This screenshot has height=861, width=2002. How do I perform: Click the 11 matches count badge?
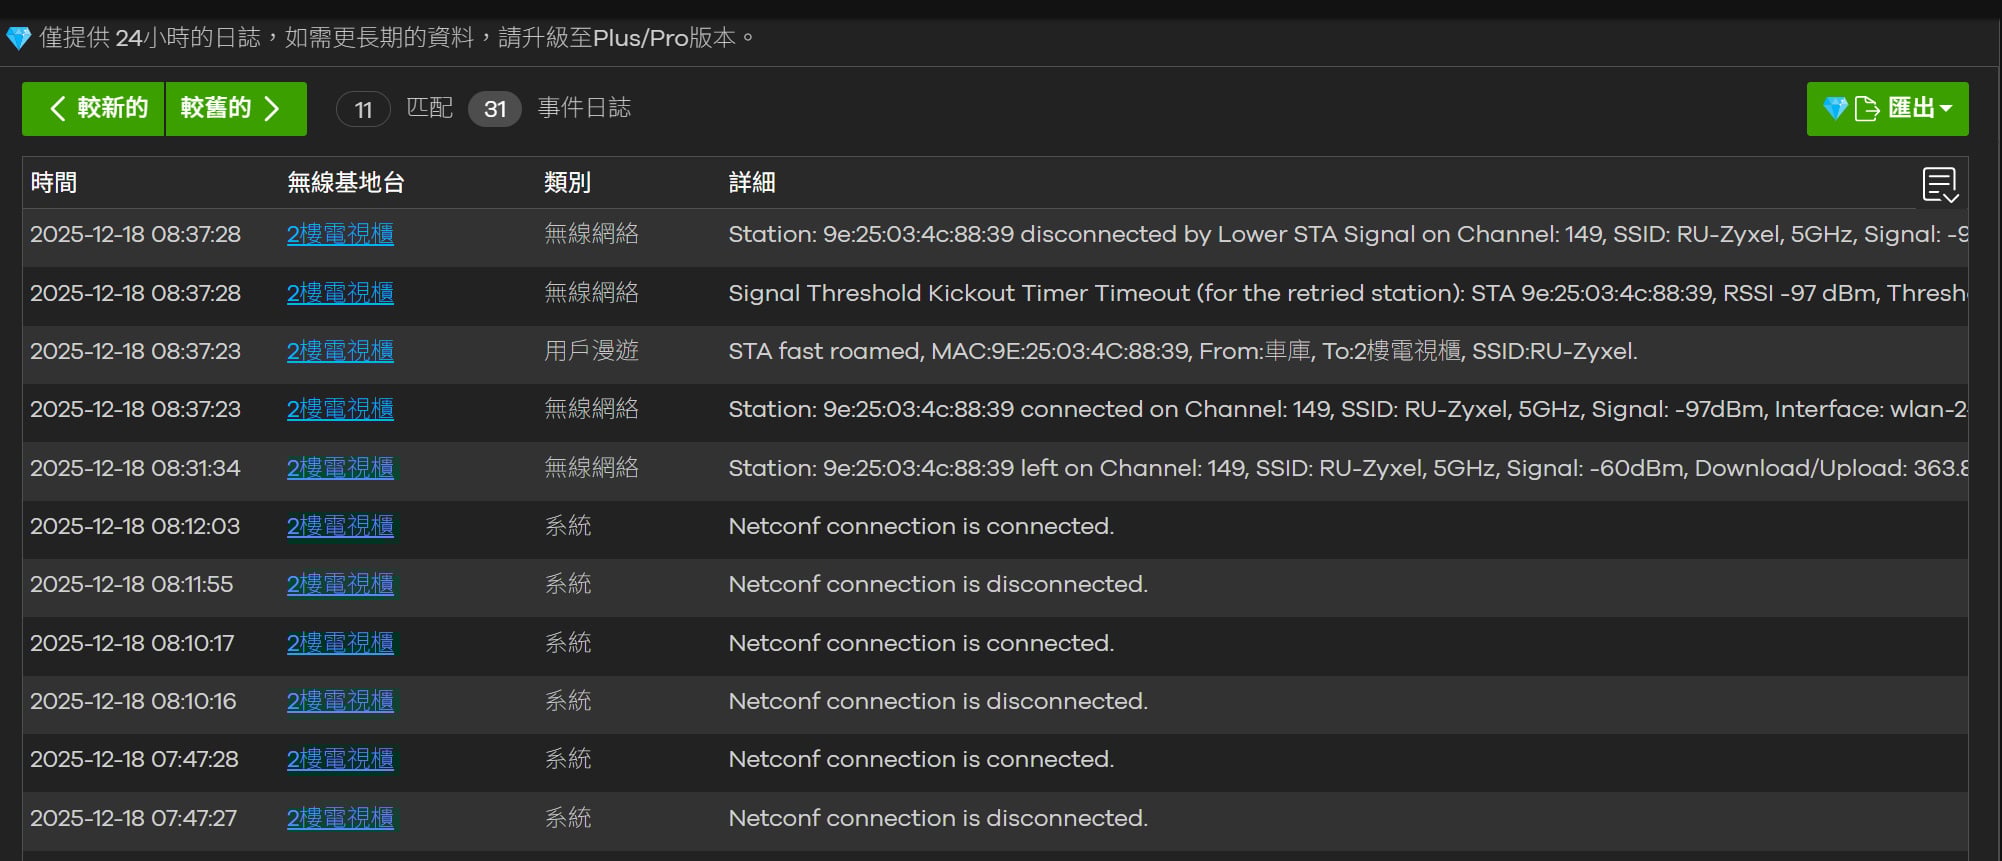click(x=363, y=109)
